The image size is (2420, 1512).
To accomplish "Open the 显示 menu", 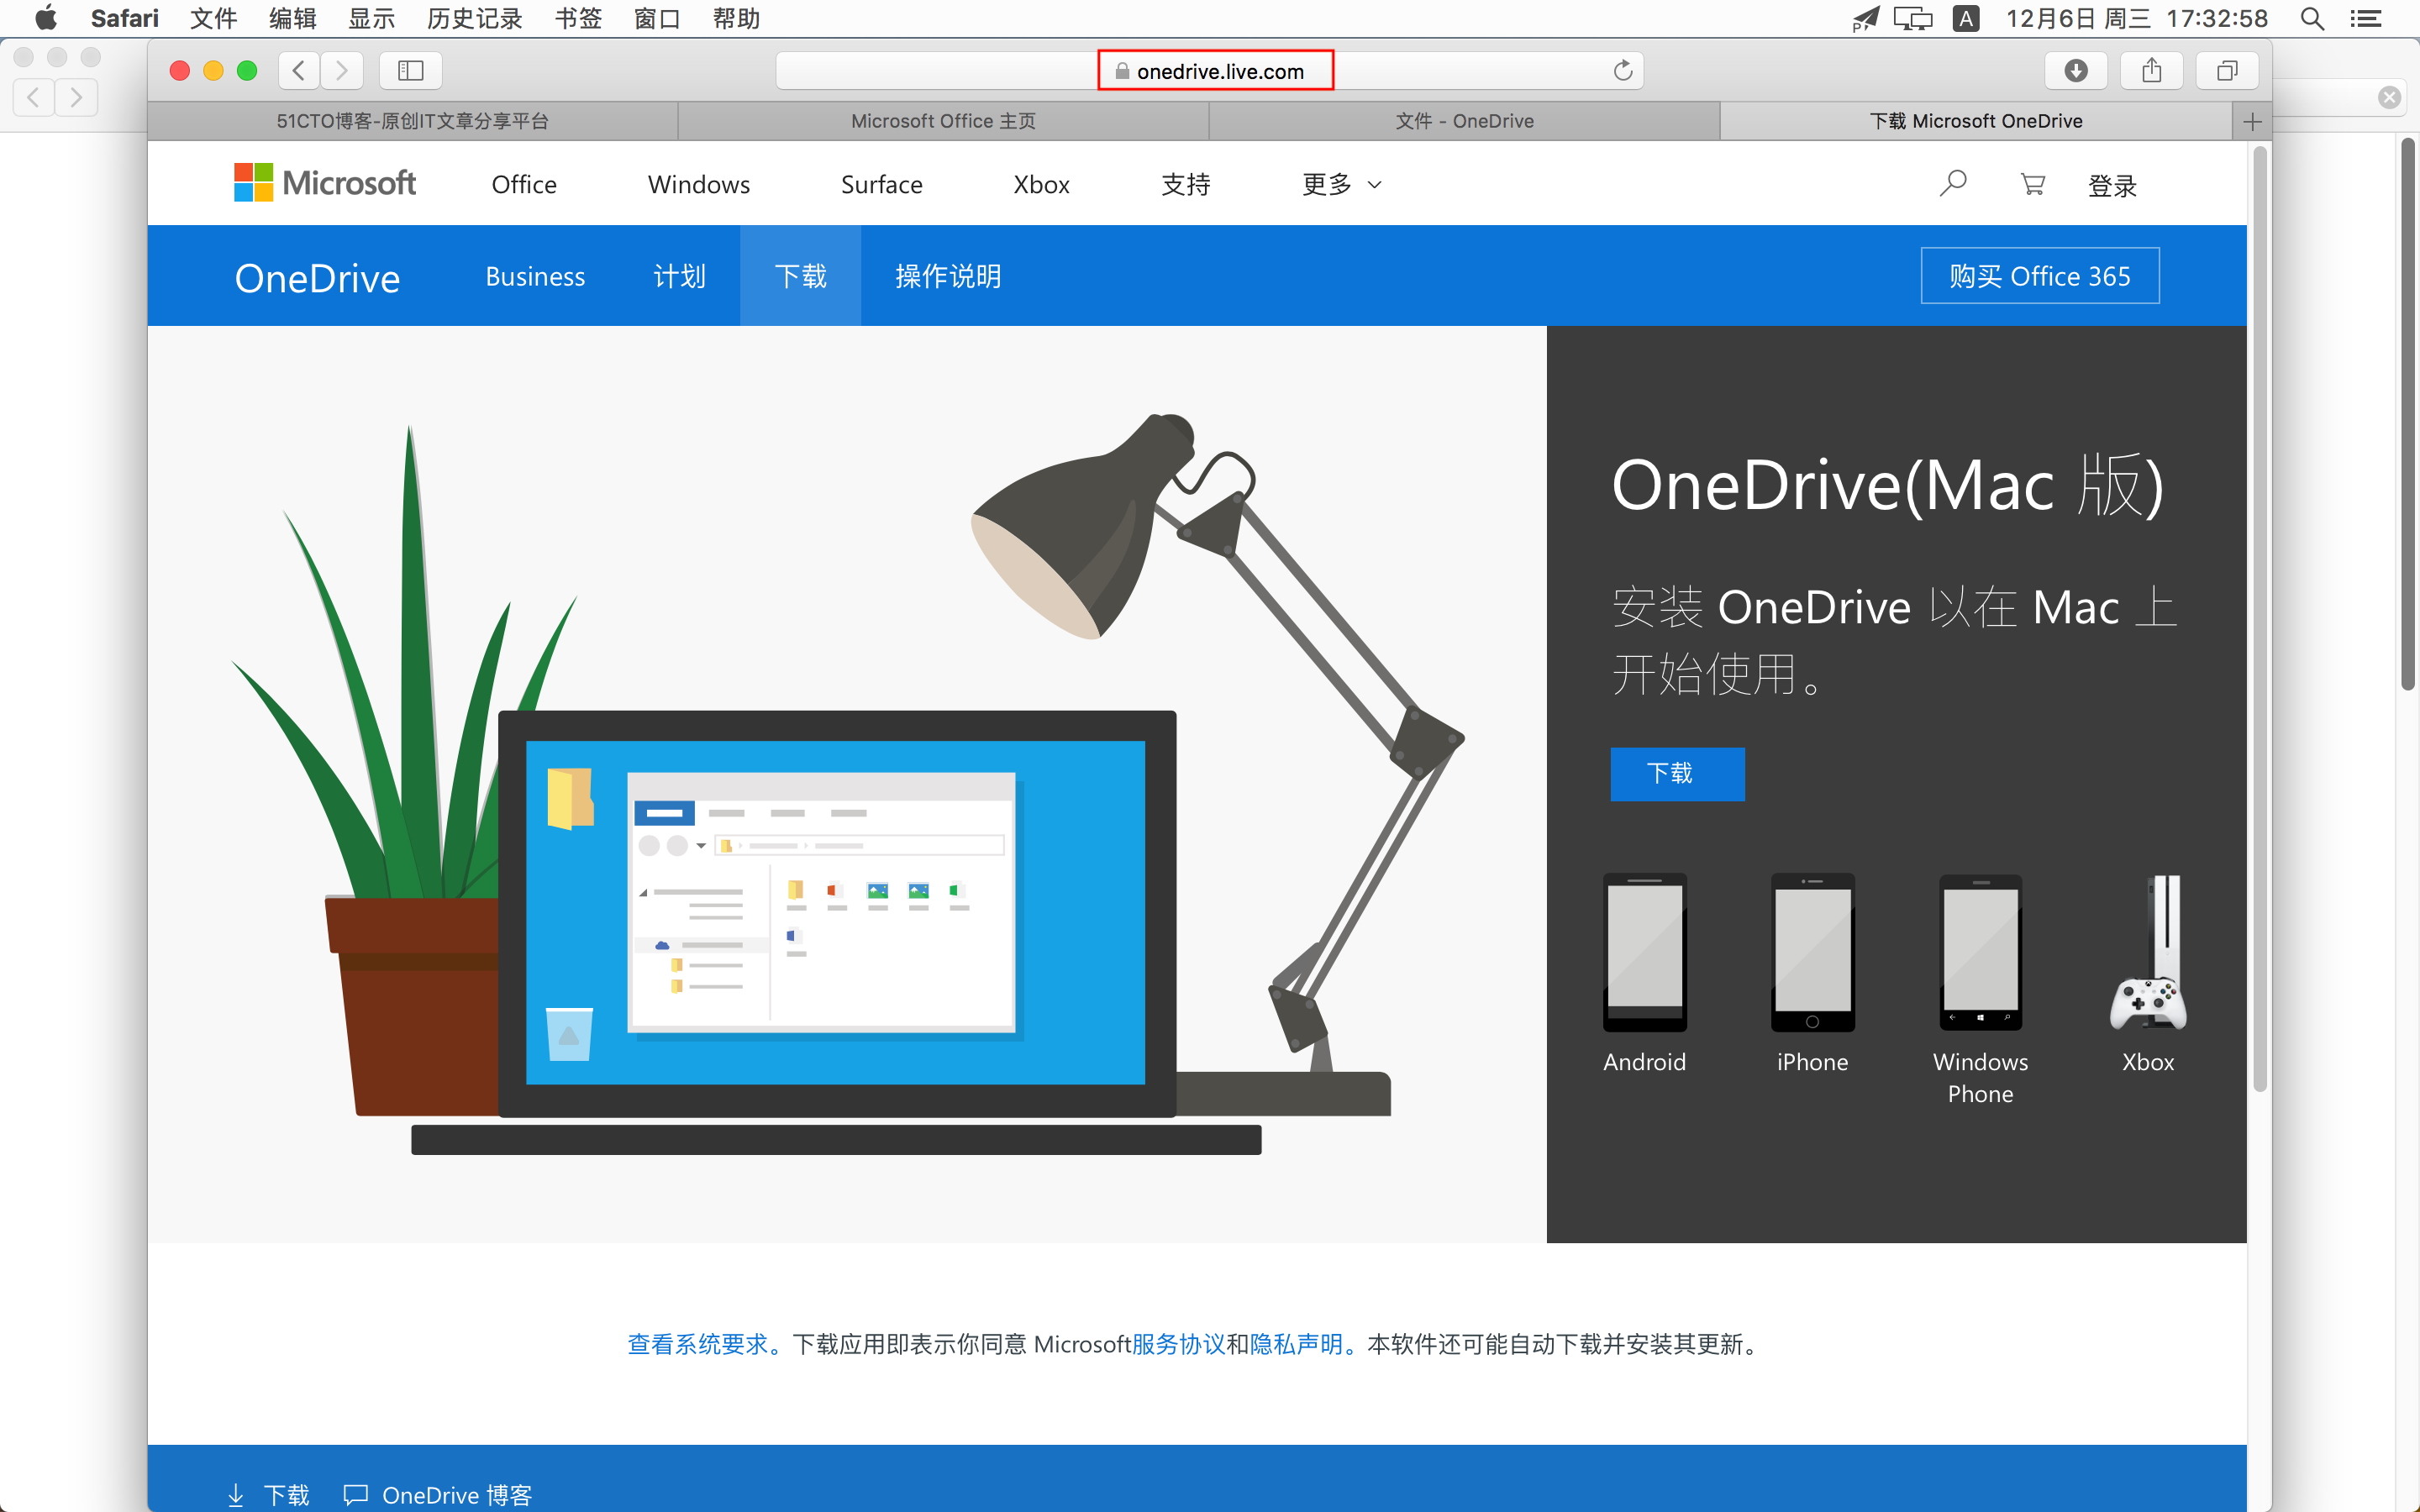I will 371,18.
